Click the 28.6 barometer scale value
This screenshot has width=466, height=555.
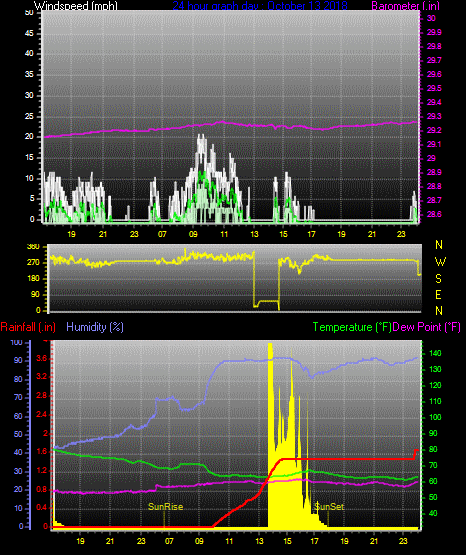(x=434, y=214)
